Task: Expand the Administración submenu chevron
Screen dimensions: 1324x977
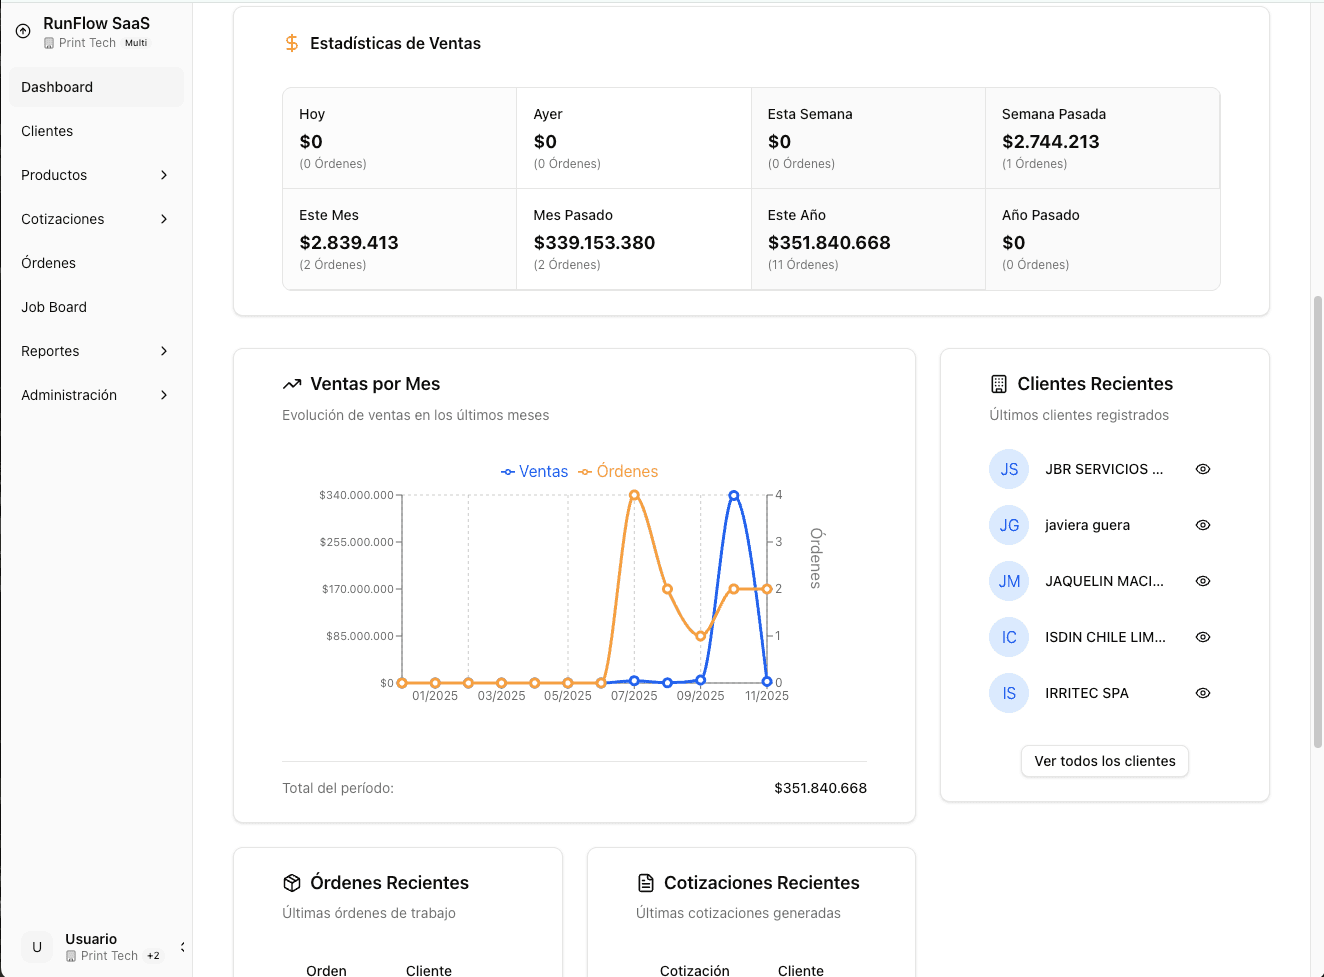Action: (x=164, y=395)
